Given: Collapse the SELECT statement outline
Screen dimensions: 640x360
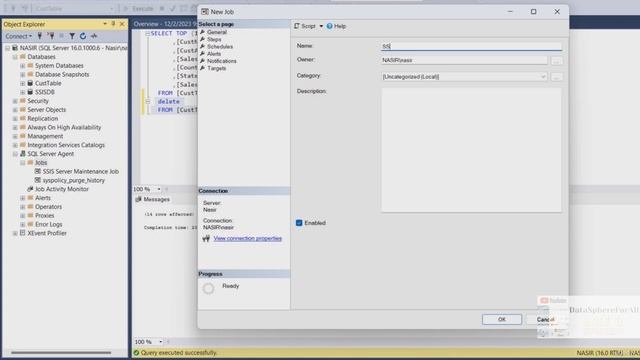Looking at the screenshot, I should coord(147,33).
